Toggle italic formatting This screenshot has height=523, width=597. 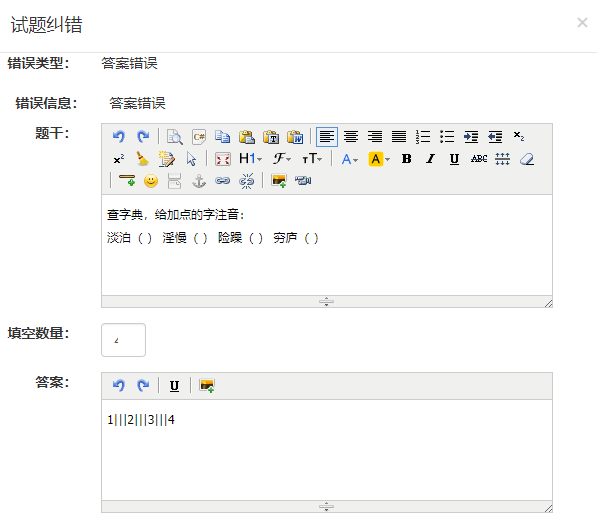point(431,159)
